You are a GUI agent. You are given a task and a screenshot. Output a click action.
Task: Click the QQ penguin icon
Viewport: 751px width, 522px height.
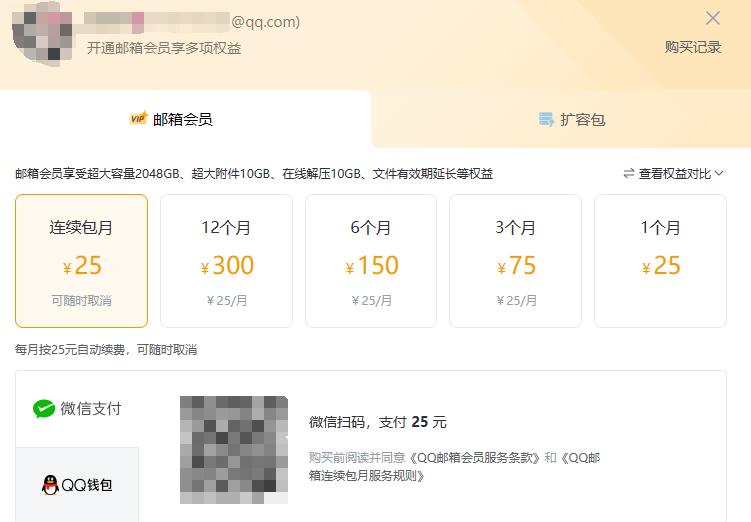(50, 485)
